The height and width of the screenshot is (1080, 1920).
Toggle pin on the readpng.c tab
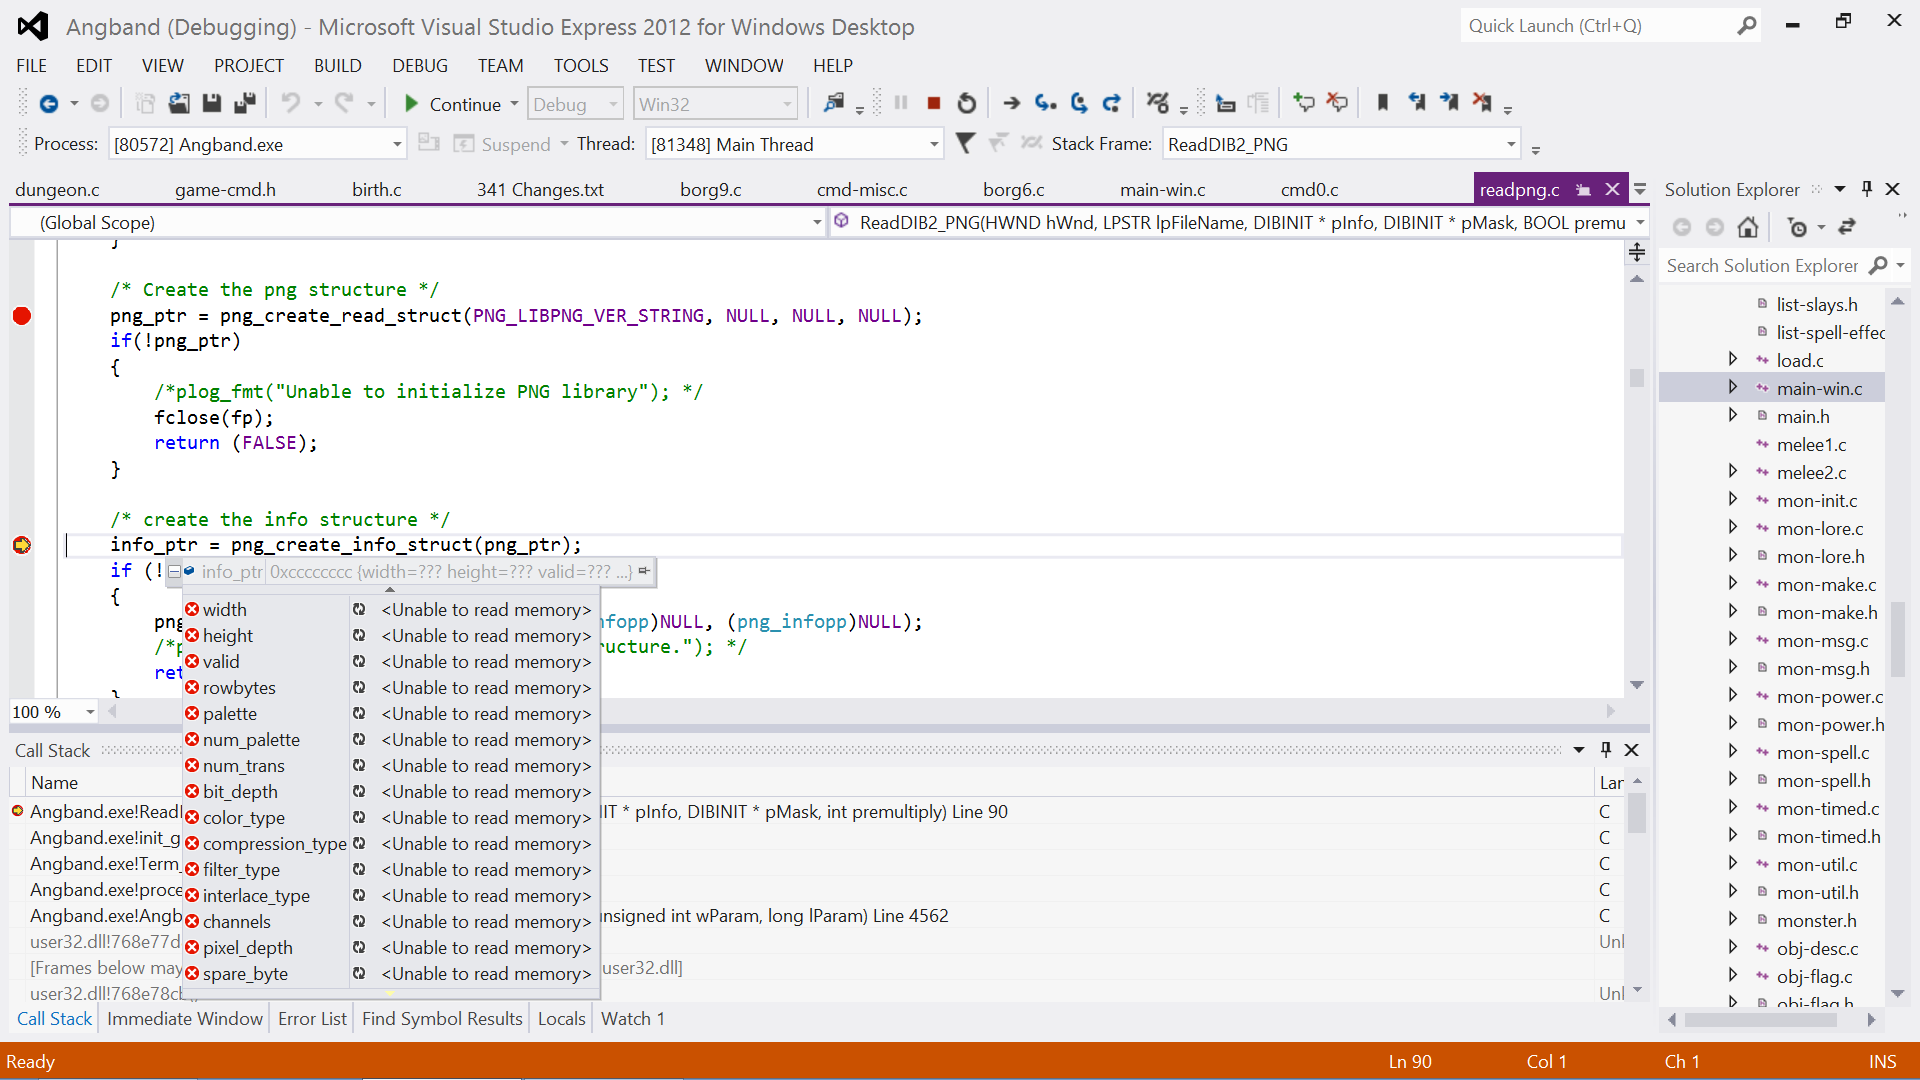pos(1583,190)
